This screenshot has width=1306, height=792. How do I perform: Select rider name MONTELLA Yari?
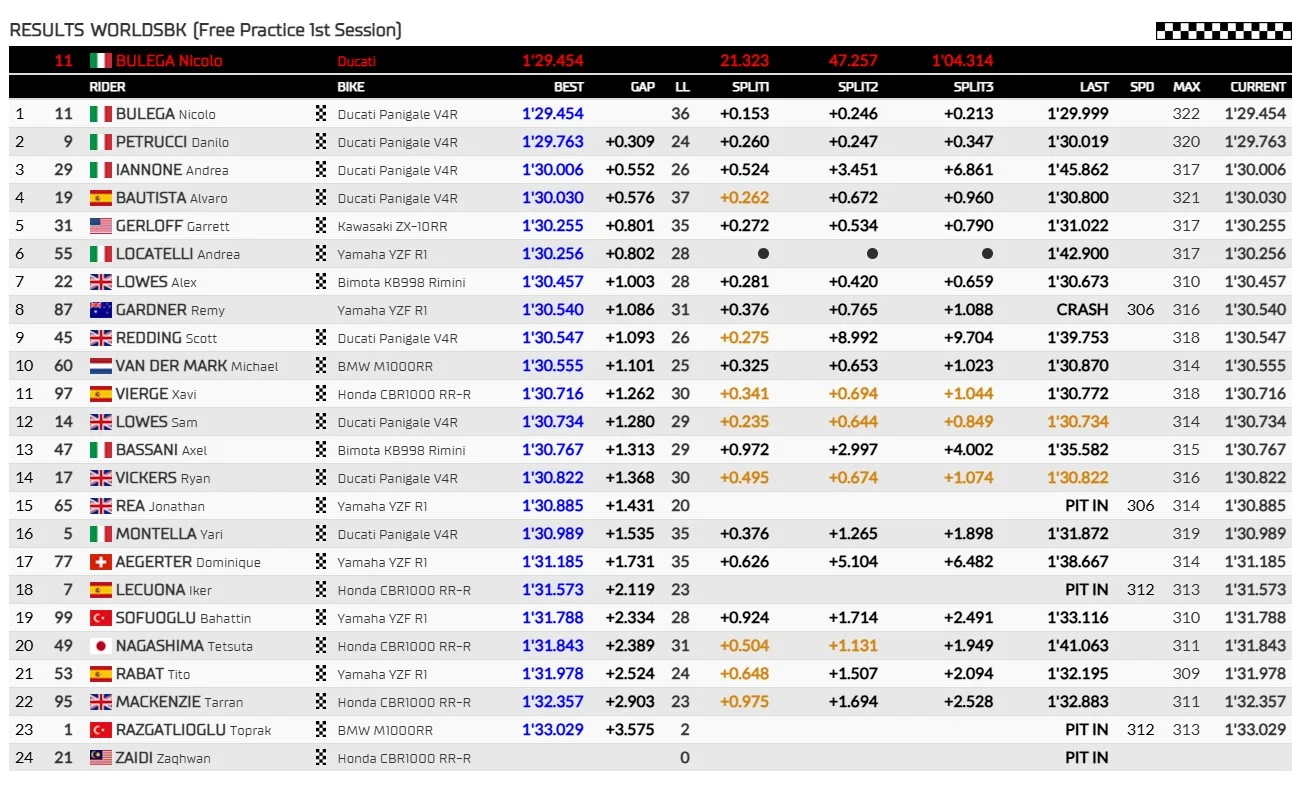[169, 534]
